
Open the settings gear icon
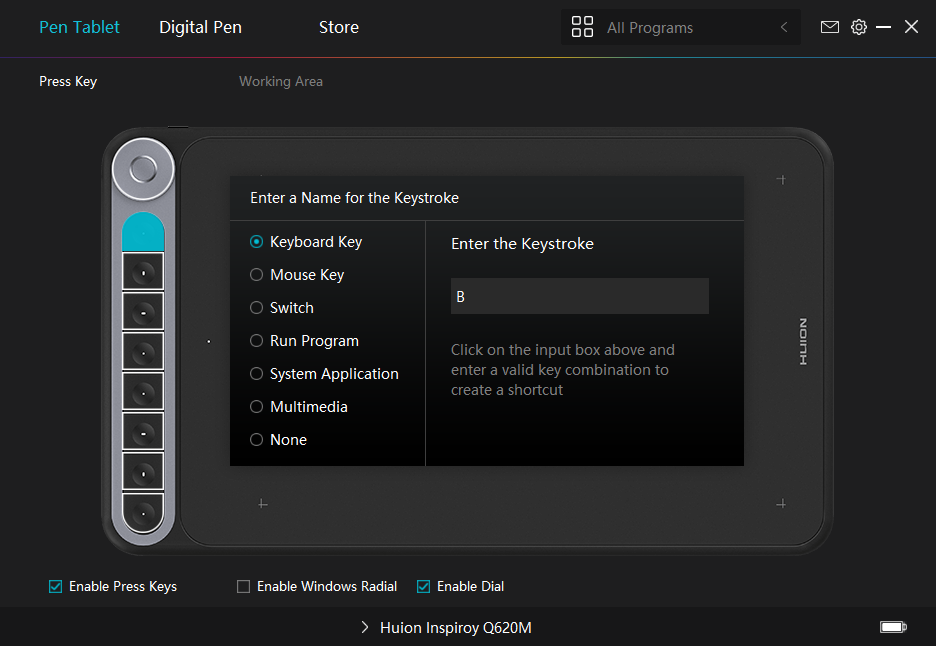pyautogui.click(x=858, y=27)
